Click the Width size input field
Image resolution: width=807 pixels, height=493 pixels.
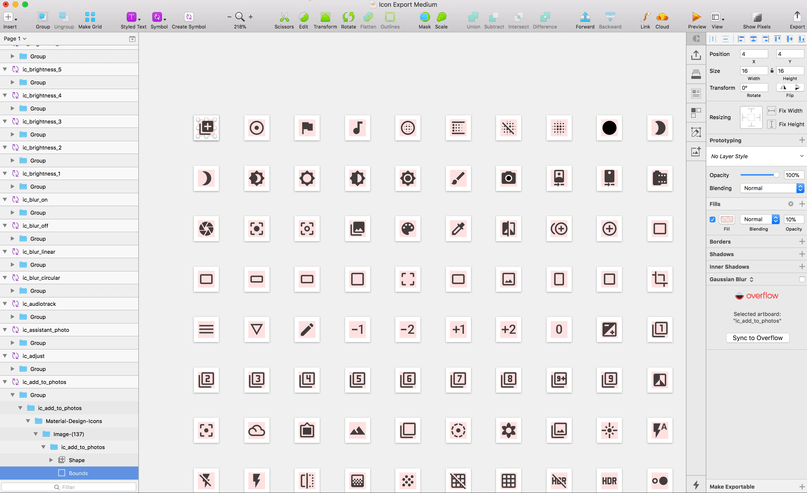click(754, 71)
